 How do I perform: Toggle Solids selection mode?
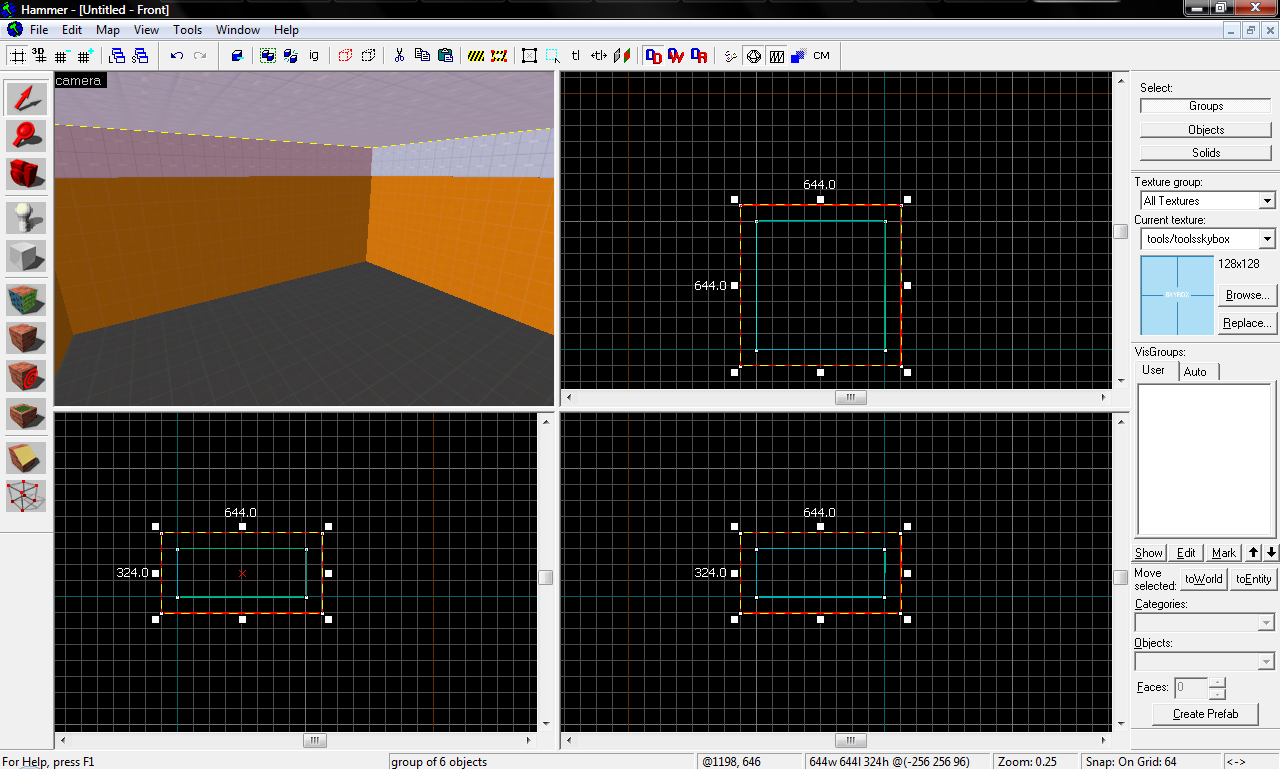pos(1205,153)
